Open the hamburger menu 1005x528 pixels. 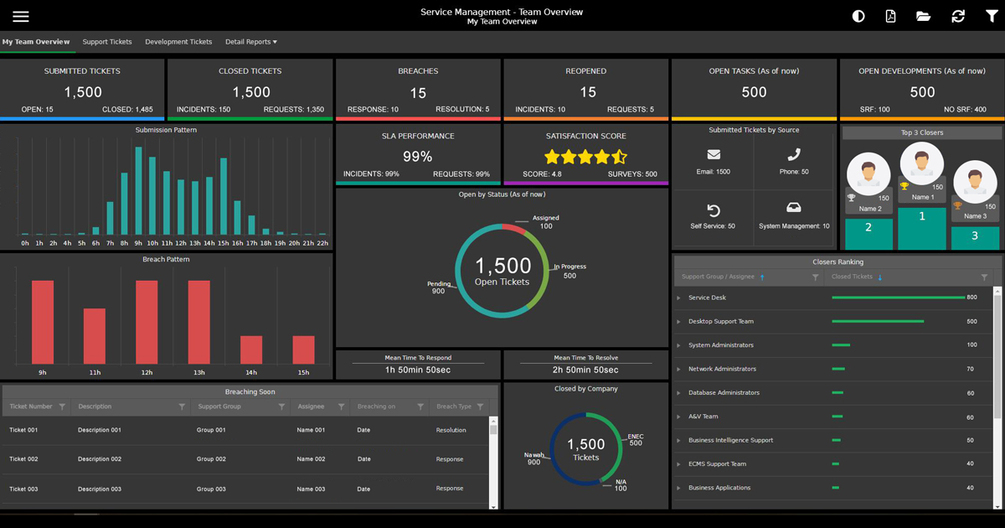21,17
